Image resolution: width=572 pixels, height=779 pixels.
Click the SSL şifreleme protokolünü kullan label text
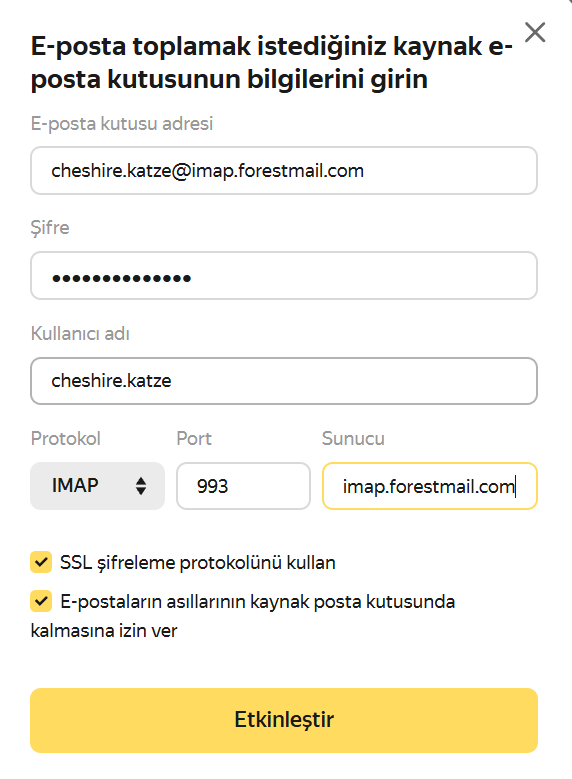pyautogui.click(x=198, y=563)
